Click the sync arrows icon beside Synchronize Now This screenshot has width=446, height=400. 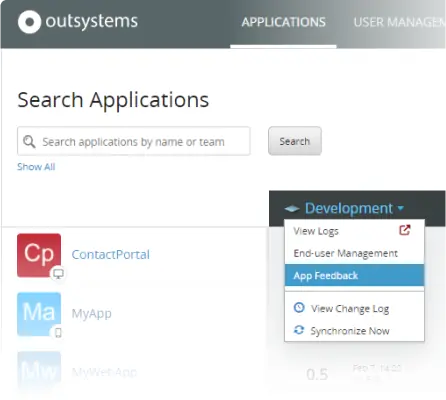299,330
